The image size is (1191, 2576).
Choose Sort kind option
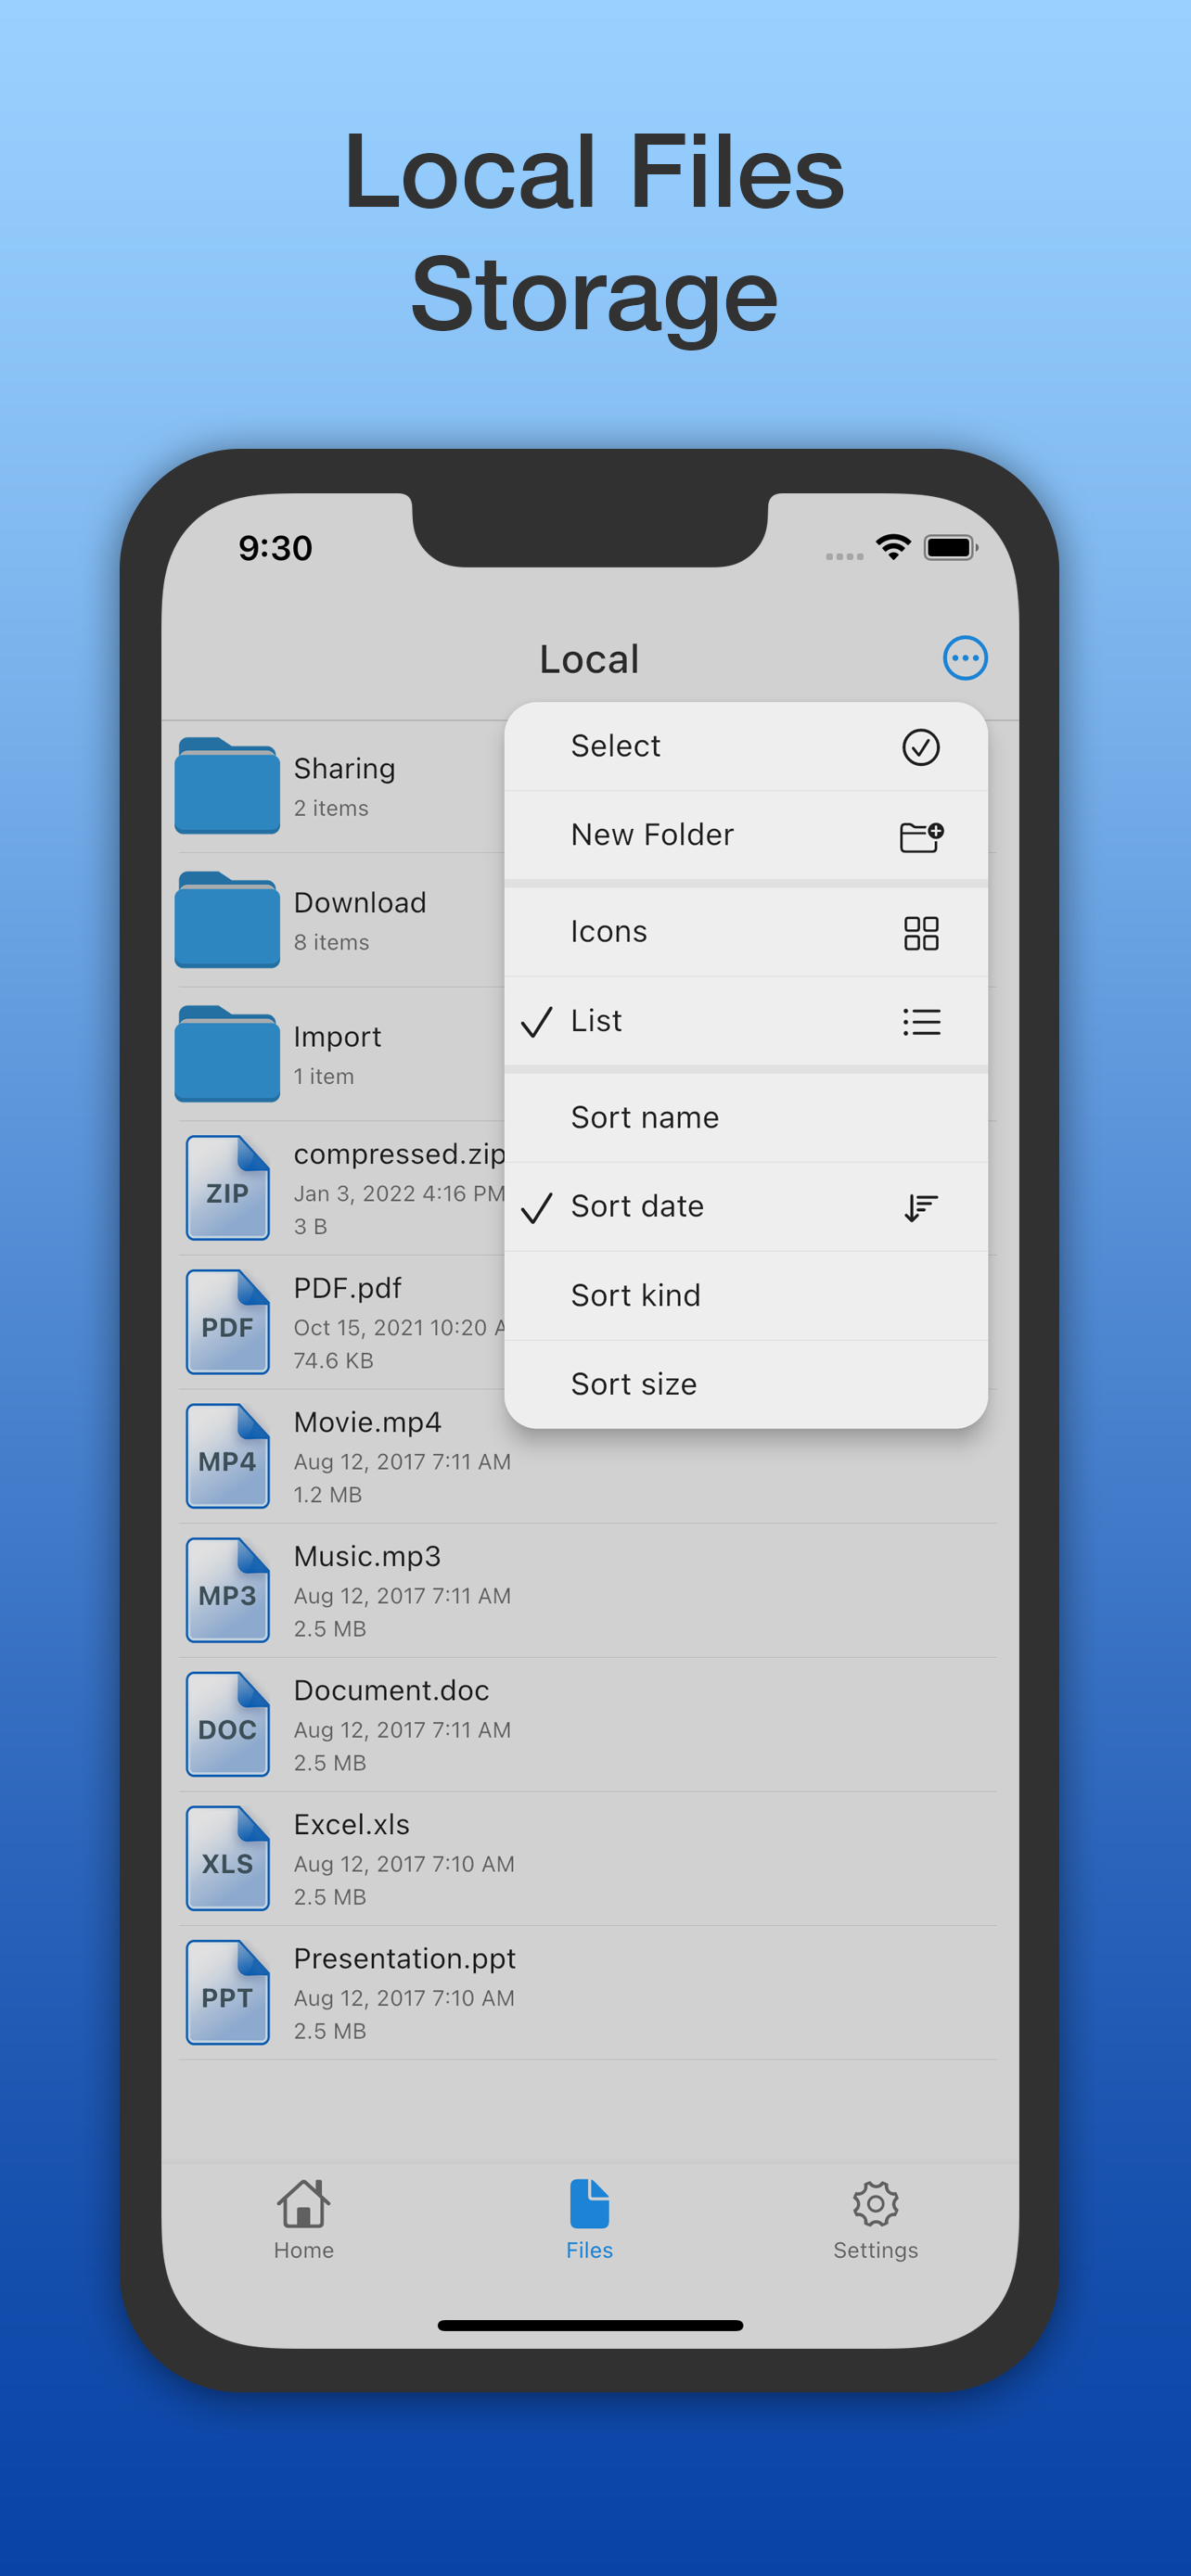click(746, 1296)
